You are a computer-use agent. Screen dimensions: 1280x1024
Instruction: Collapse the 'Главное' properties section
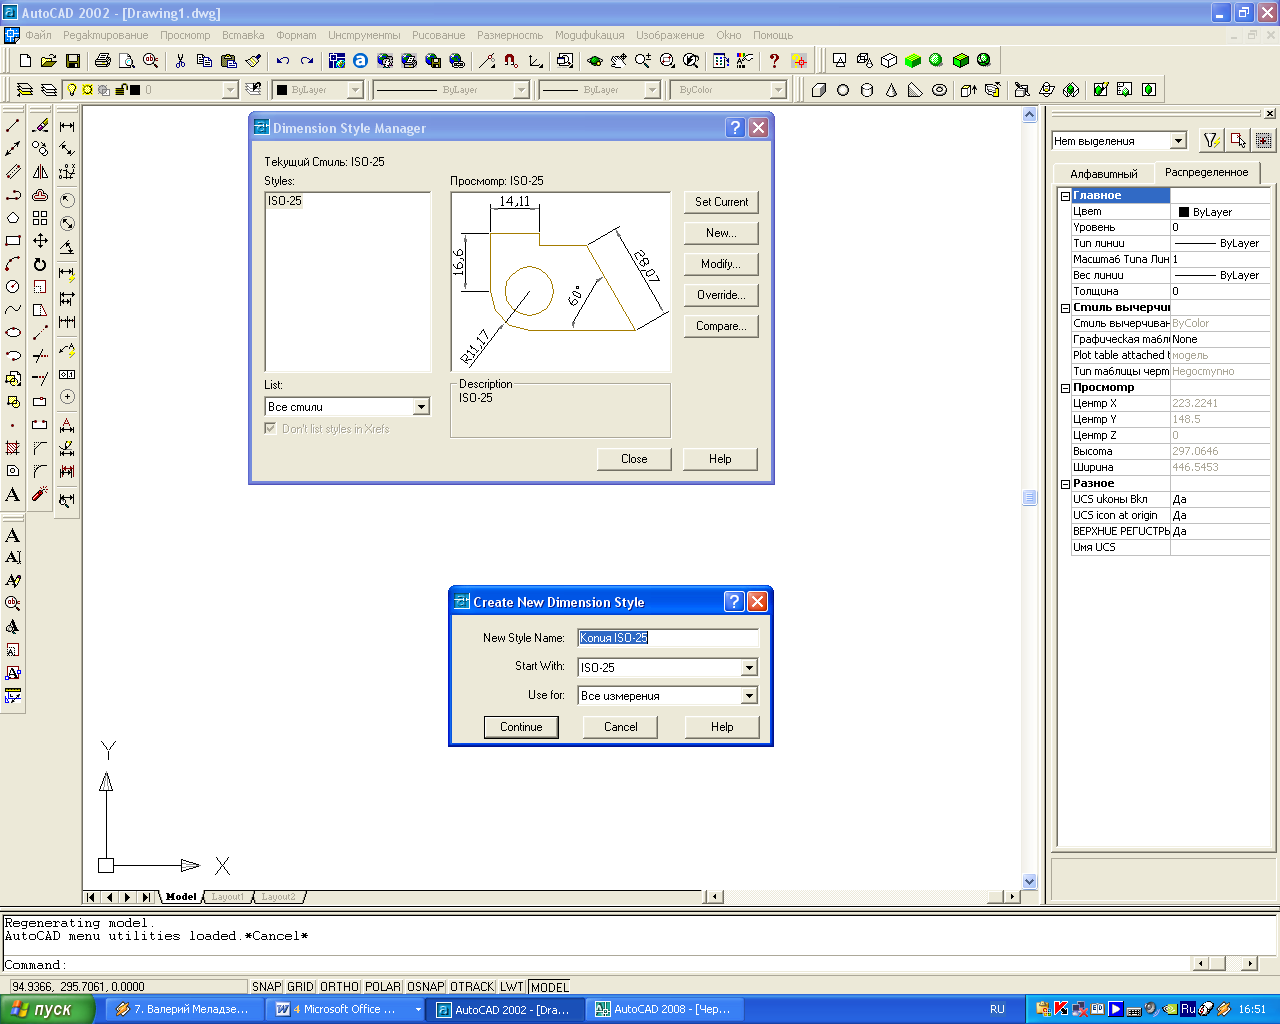coord(1065,196)
